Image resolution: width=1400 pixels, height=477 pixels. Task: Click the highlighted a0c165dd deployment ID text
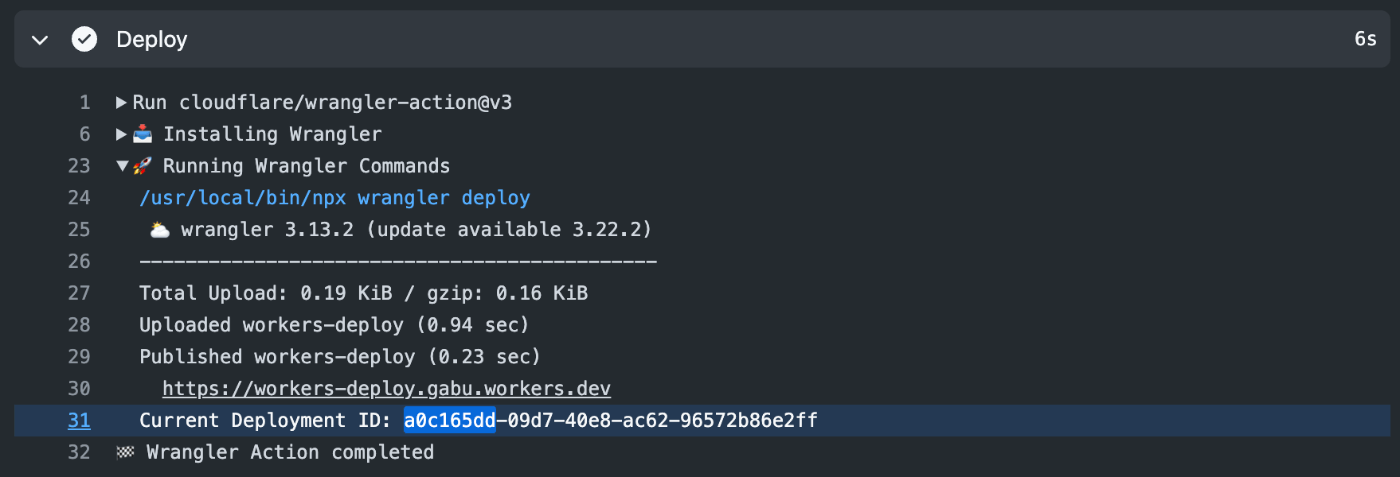(450, 420)
